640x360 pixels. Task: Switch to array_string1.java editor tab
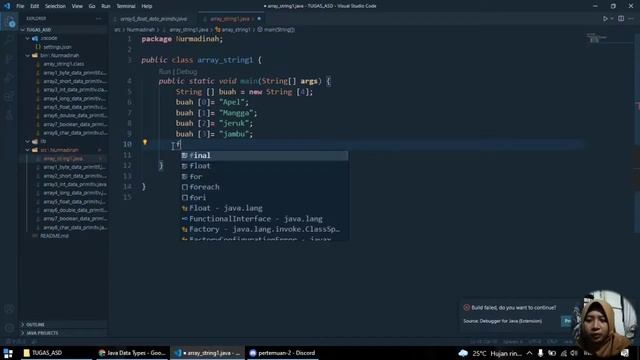tap(230, 19)
